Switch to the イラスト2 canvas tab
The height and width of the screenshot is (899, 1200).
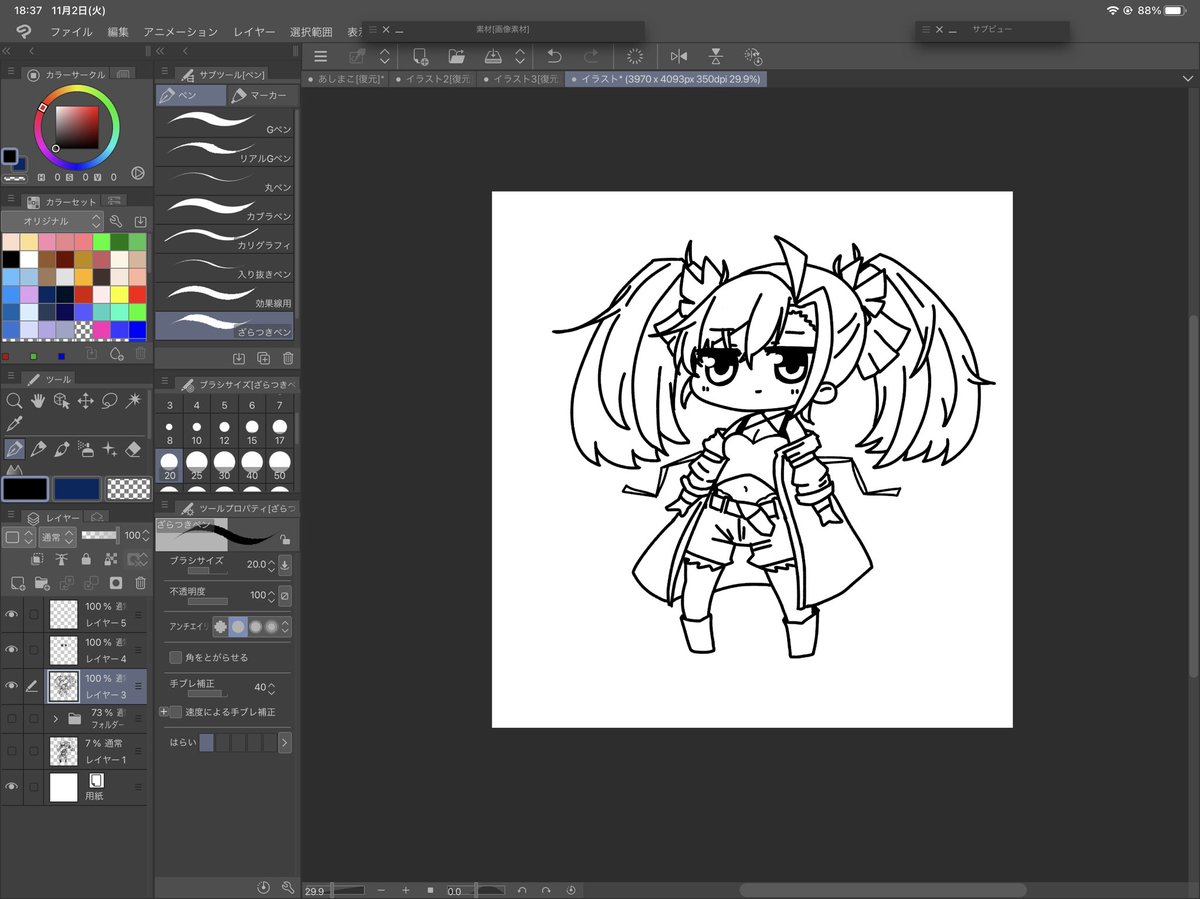(x=433, y=79)
